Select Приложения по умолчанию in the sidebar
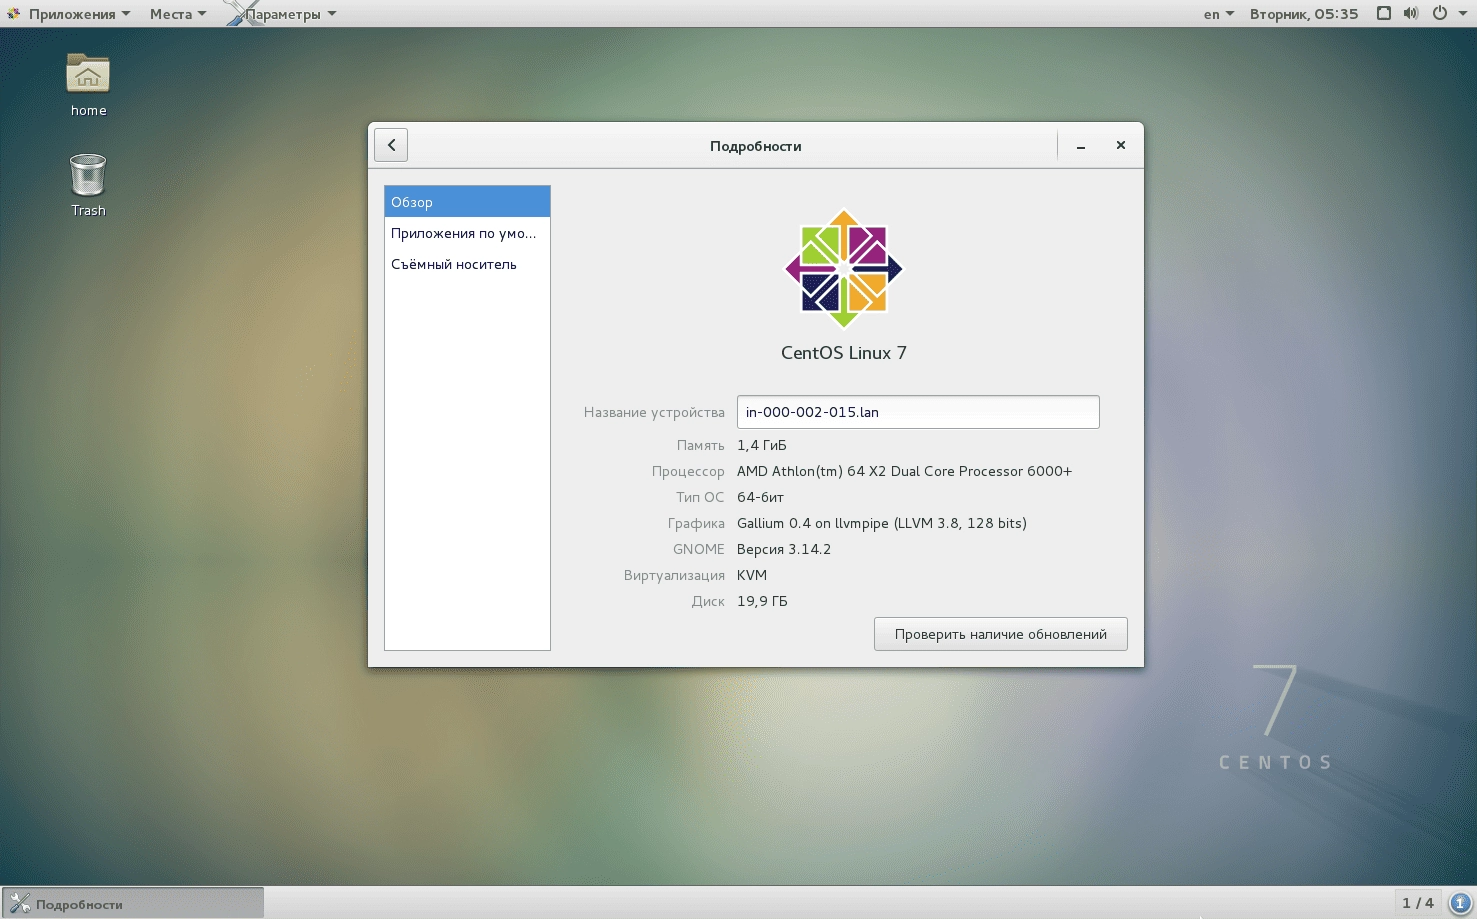This screenshot has height=919, width=1477. click(467, 233)
